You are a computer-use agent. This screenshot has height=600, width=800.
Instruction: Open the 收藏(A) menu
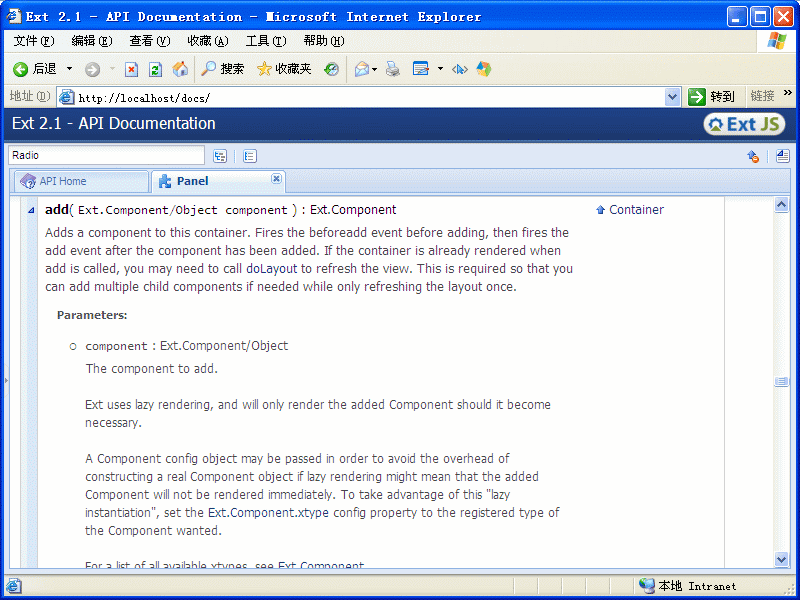[208, 41]
